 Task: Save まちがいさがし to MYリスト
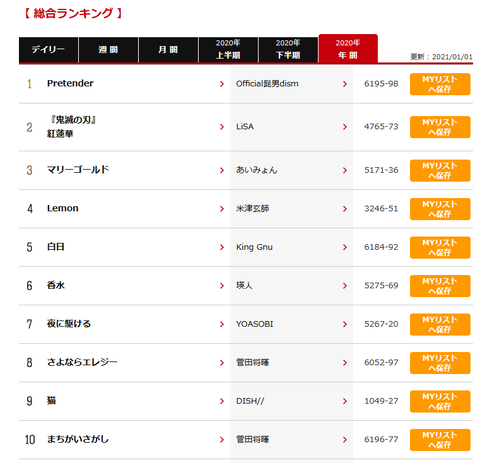(x=440, y=440)
